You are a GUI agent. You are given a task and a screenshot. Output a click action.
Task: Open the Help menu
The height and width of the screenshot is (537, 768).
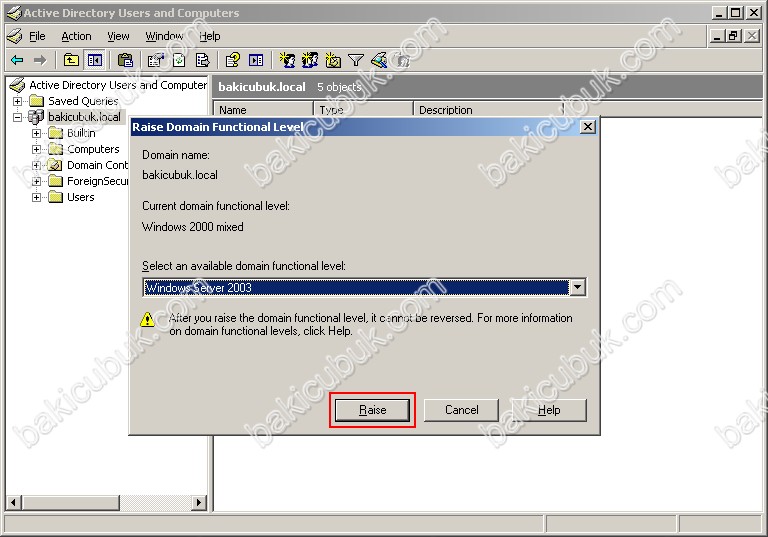(x=210, y=36)
